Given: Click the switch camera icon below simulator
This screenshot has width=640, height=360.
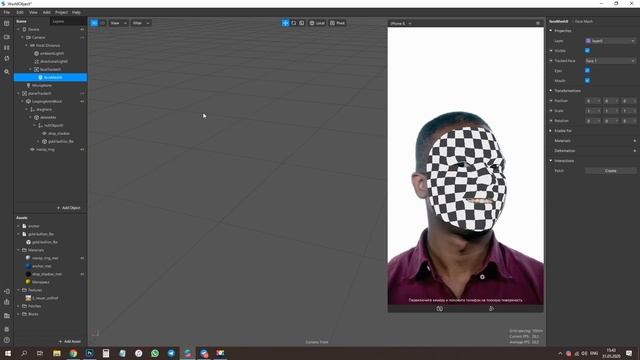Looking at the screenshot, I should 440,309.
